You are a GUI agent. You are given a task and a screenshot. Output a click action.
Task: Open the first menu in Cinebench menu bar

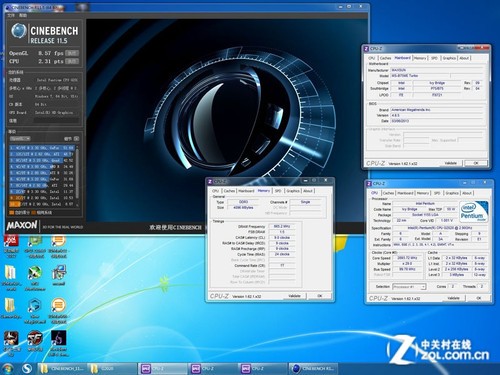point(11,15)
